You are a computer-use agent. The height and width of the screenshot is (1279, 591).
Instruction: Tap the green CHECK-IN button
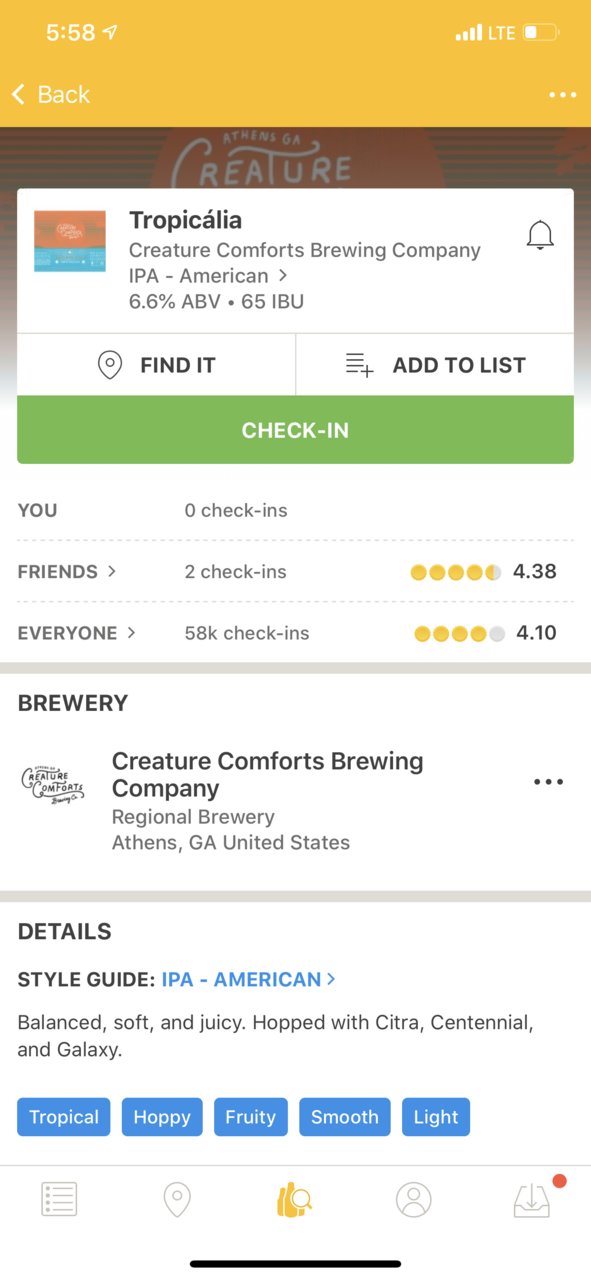[295, 430]
